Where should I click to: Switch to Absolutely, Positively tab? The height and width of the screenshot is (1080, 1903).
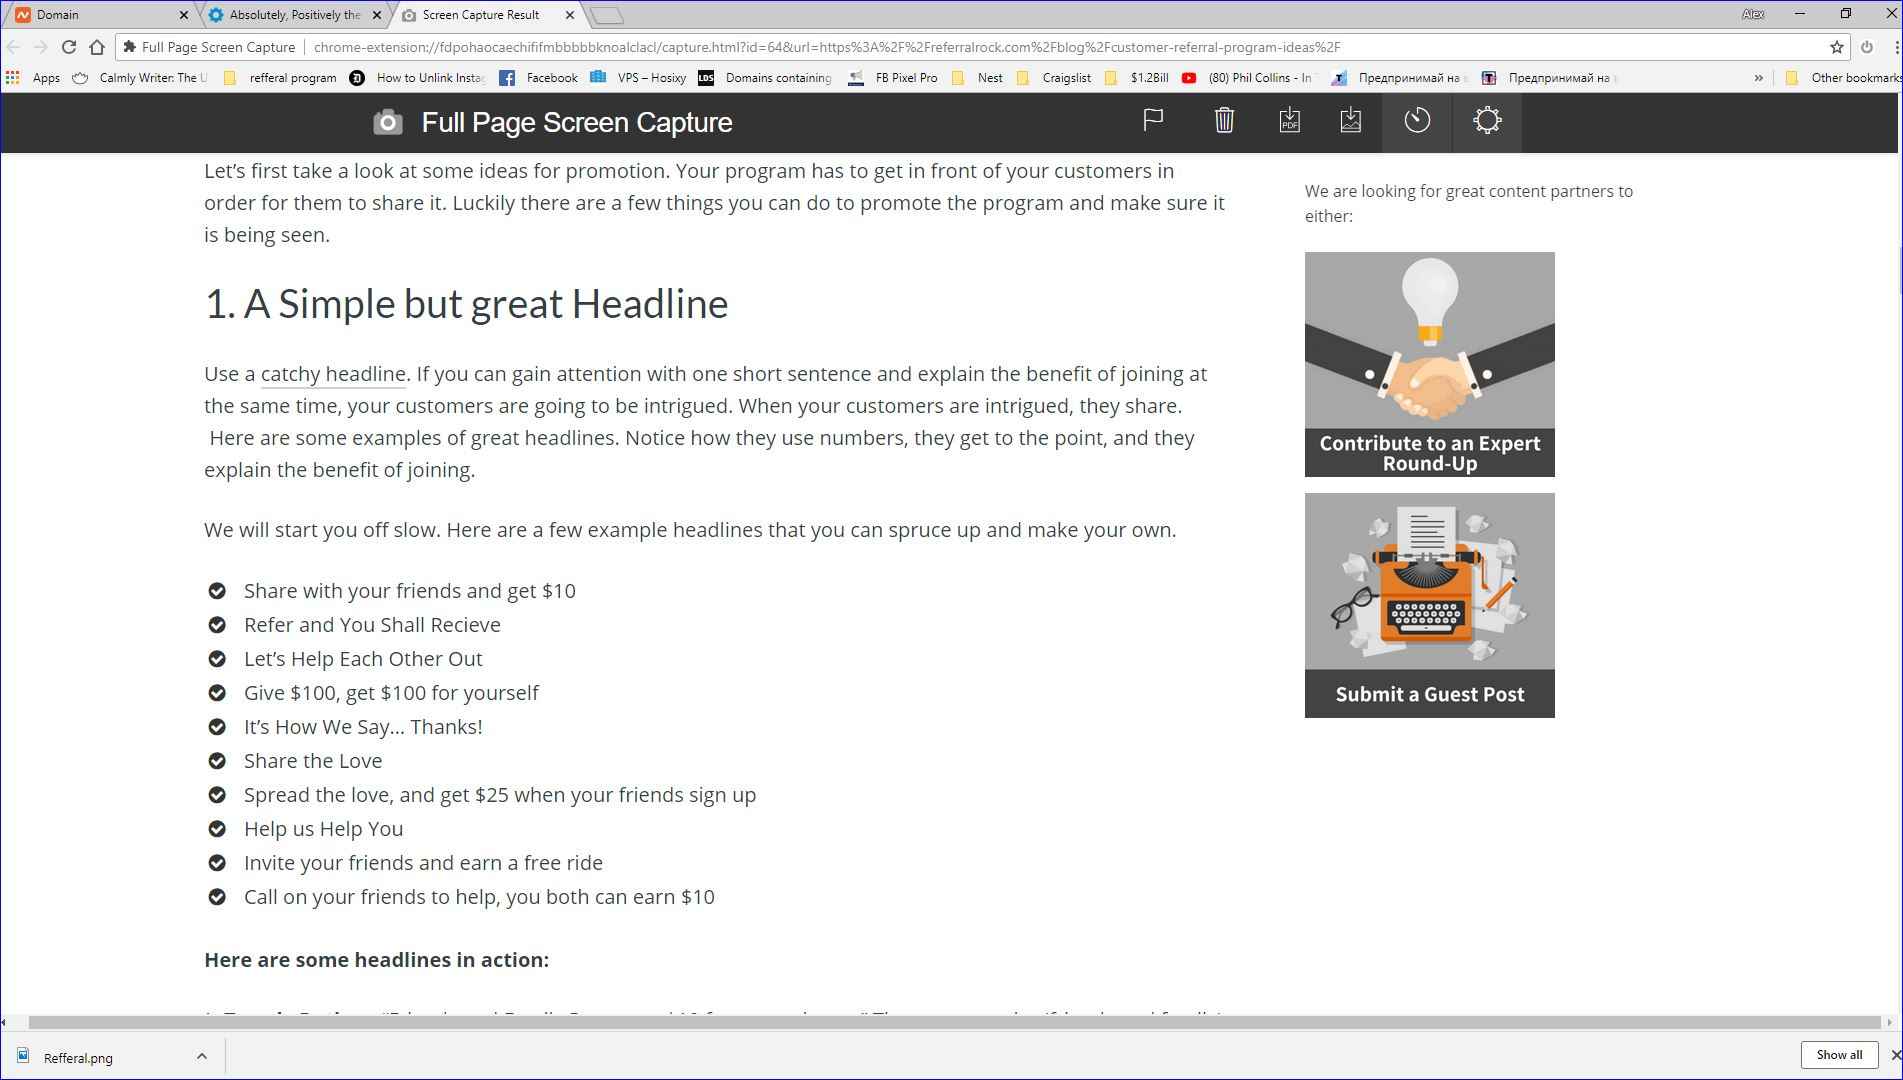[294, 15]
